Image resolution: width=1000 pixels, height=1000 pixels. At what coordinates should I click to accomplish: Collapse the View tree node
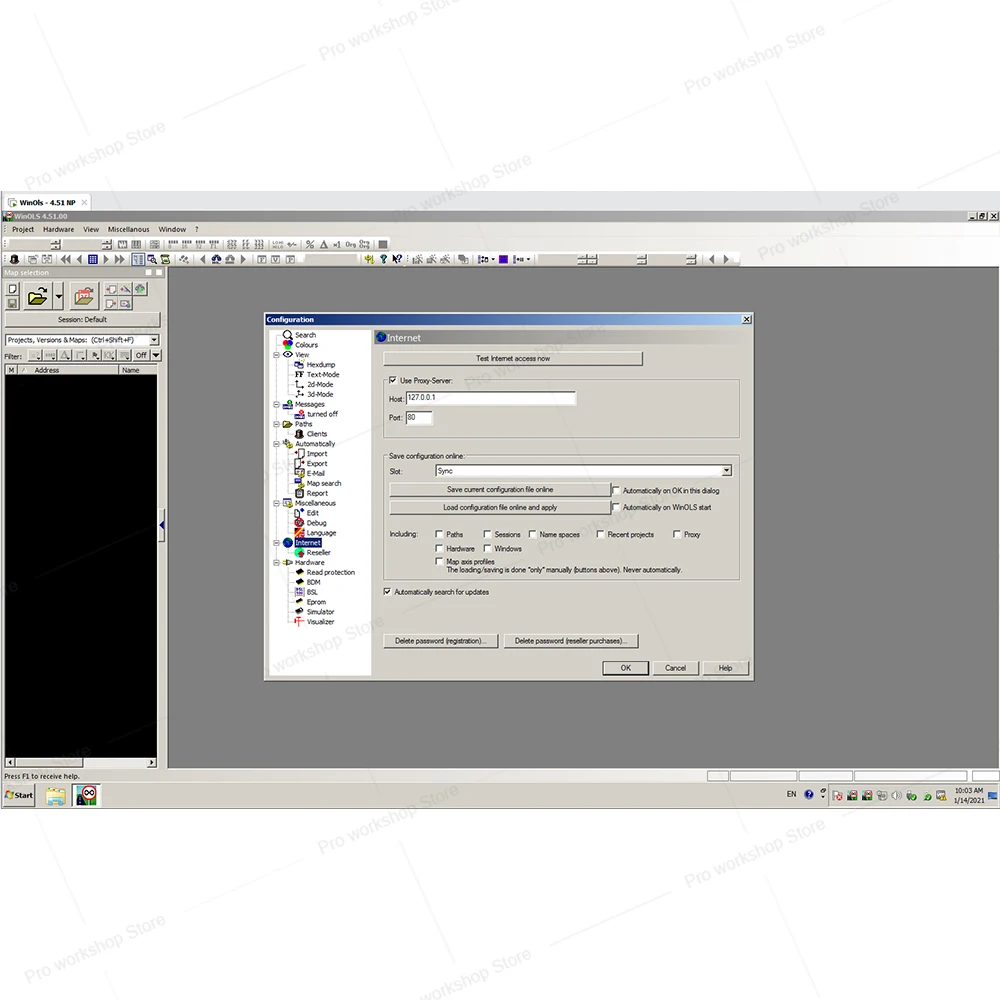coord(277,355)
